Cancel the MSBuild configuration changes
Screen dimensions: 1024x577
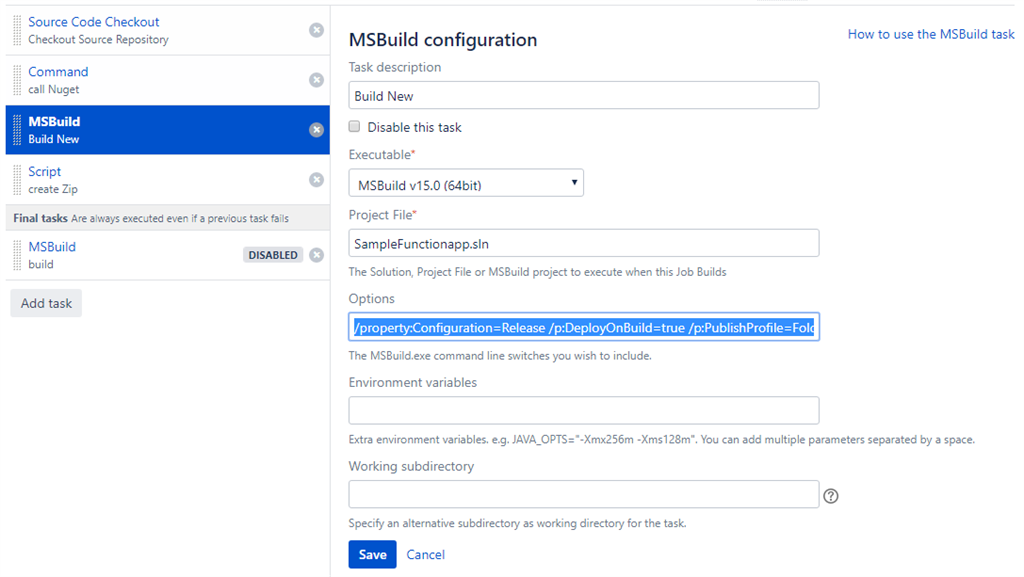(x=426, y=554)
